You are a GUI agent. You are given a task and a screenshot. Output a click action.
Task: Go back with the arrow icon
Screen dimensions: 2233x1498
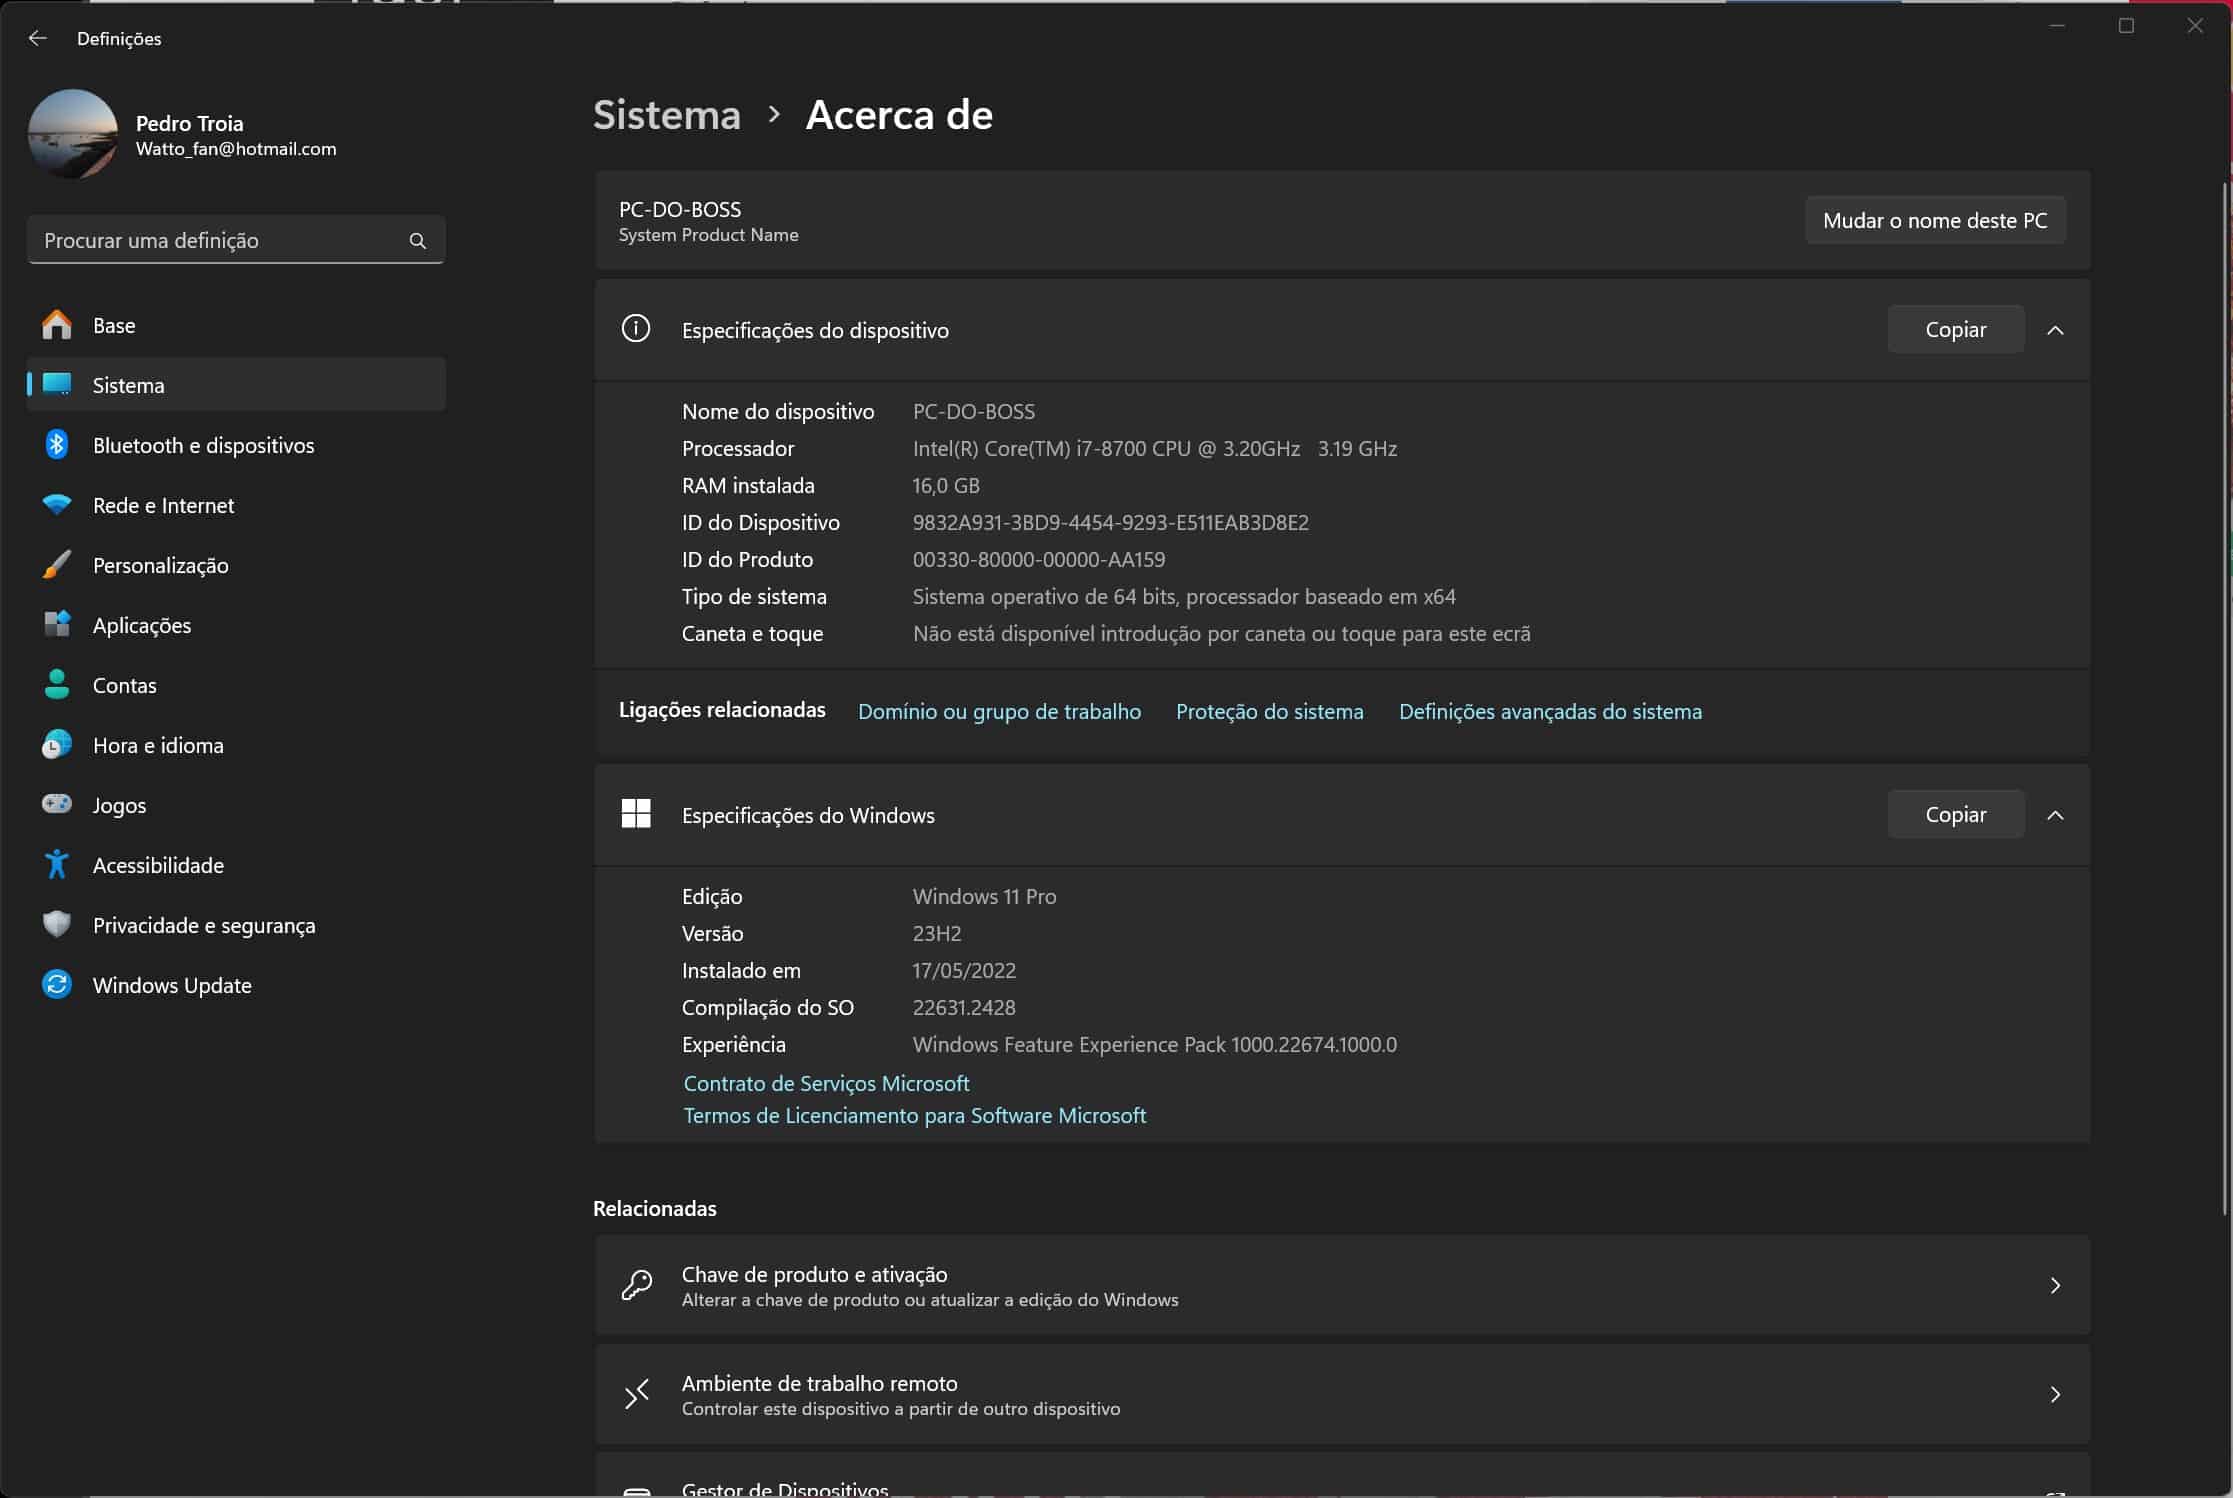[38, 38]
